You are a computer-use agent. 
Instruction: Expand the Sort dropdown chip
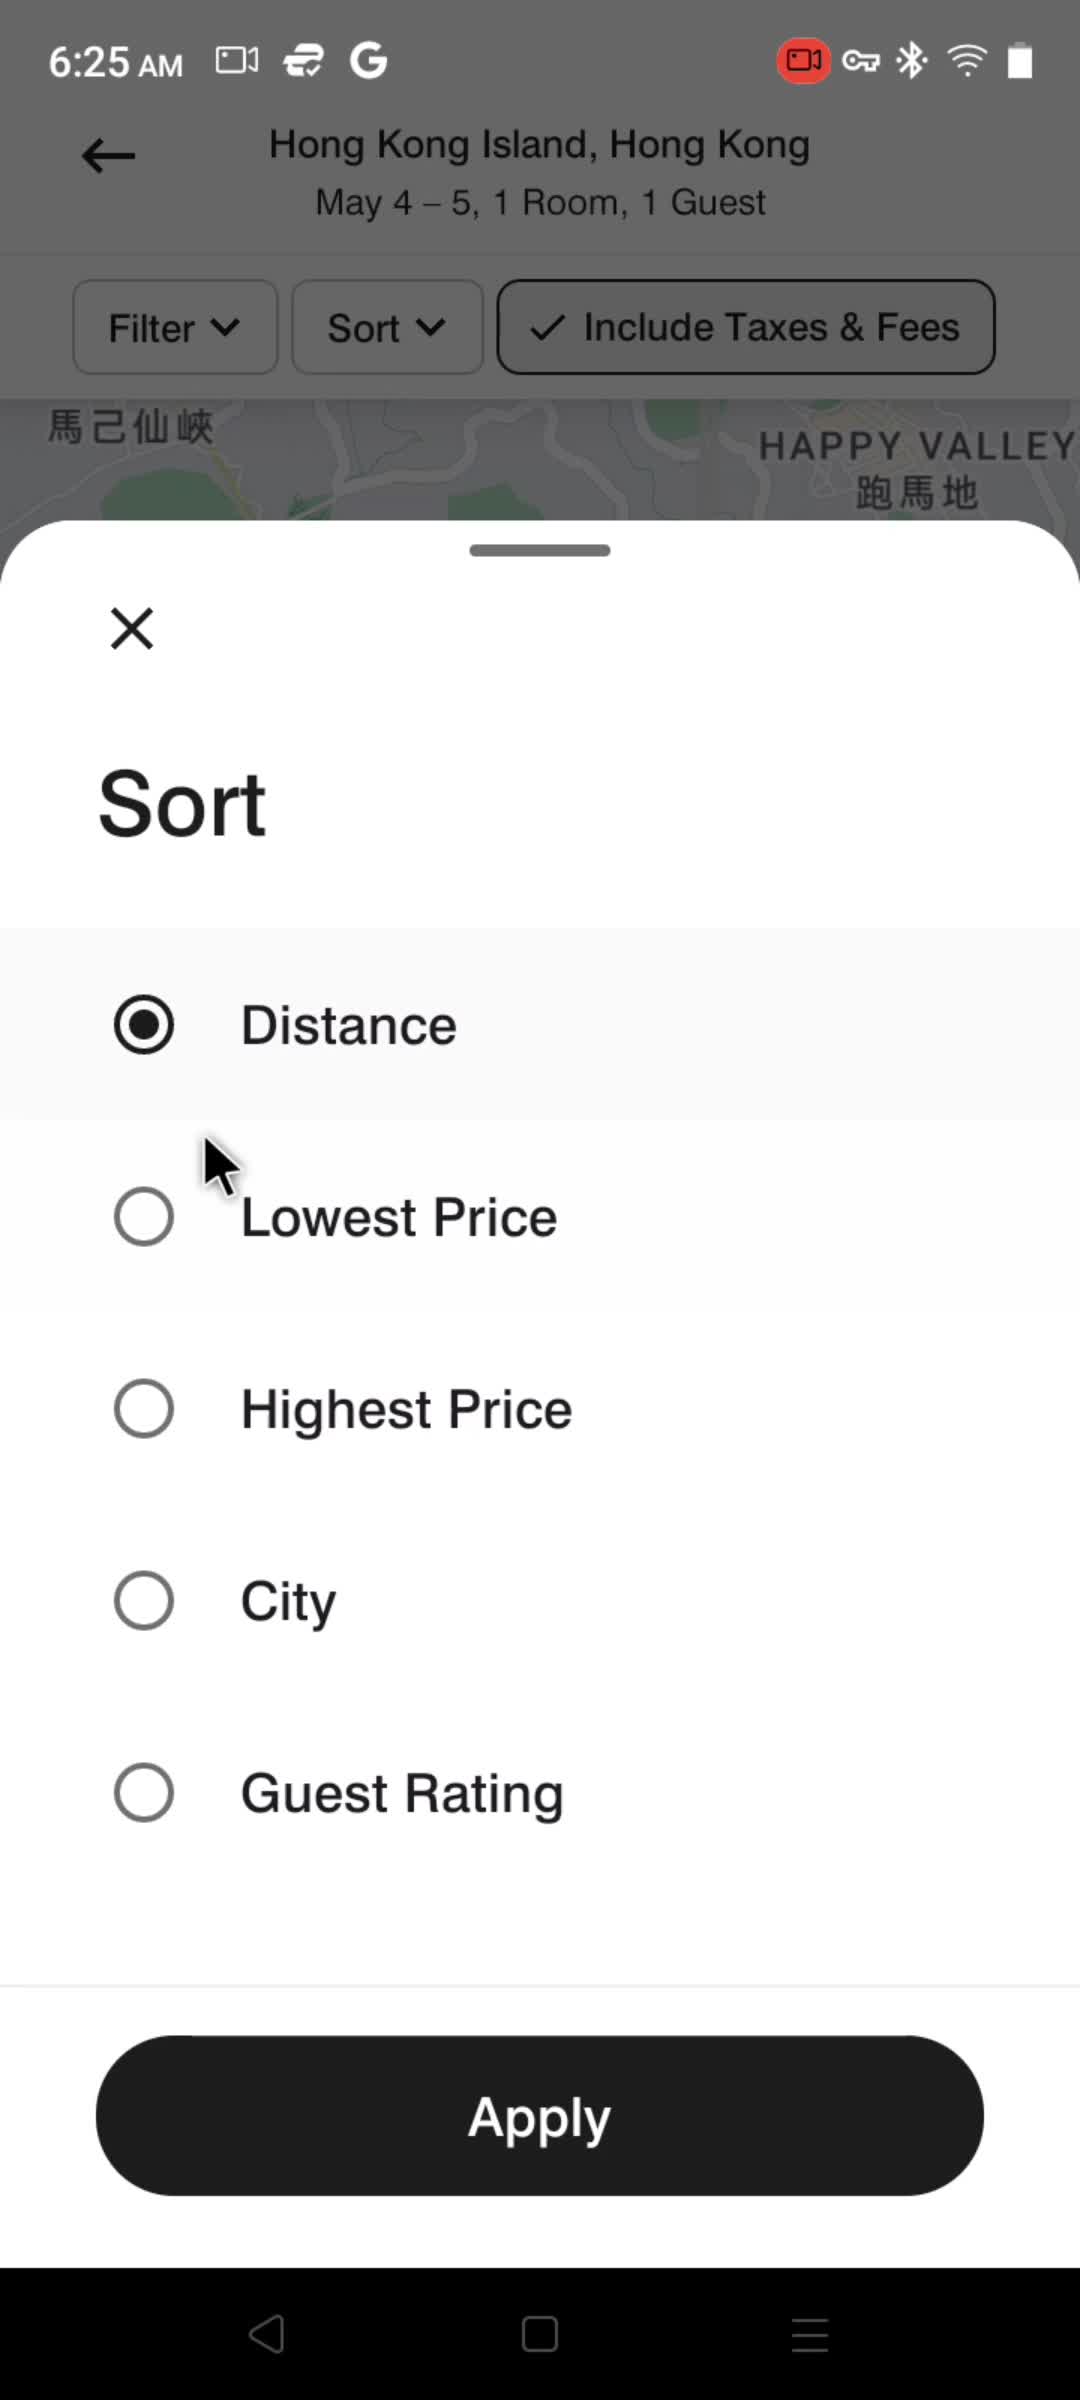point(387,327)
